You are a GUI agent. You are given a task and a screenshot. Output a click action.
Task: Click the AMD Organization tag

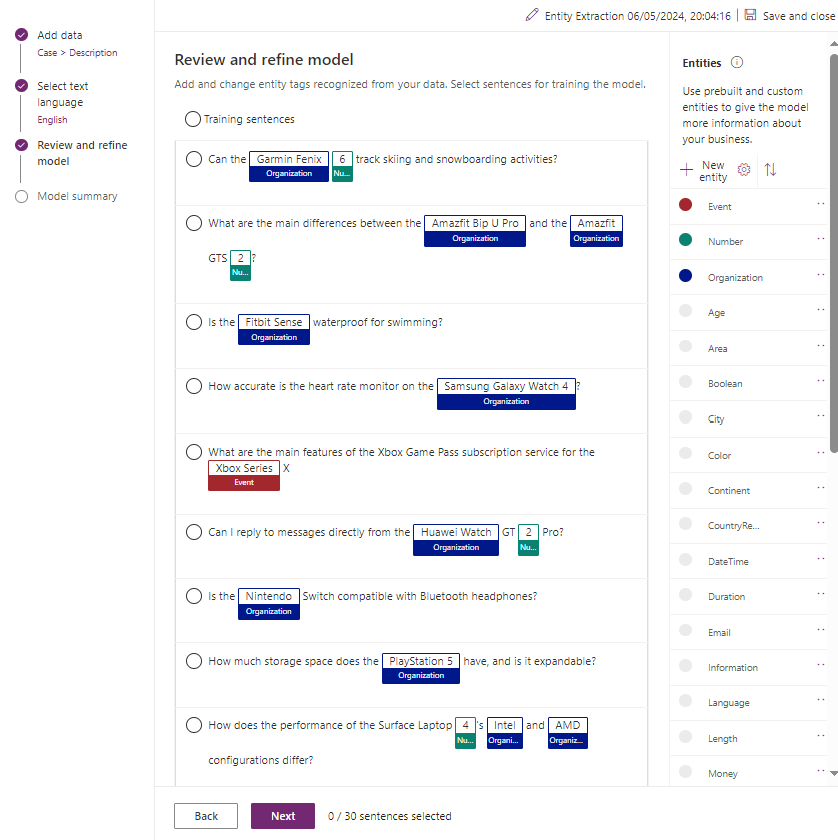pyautogui.click(x=567, y=732)
